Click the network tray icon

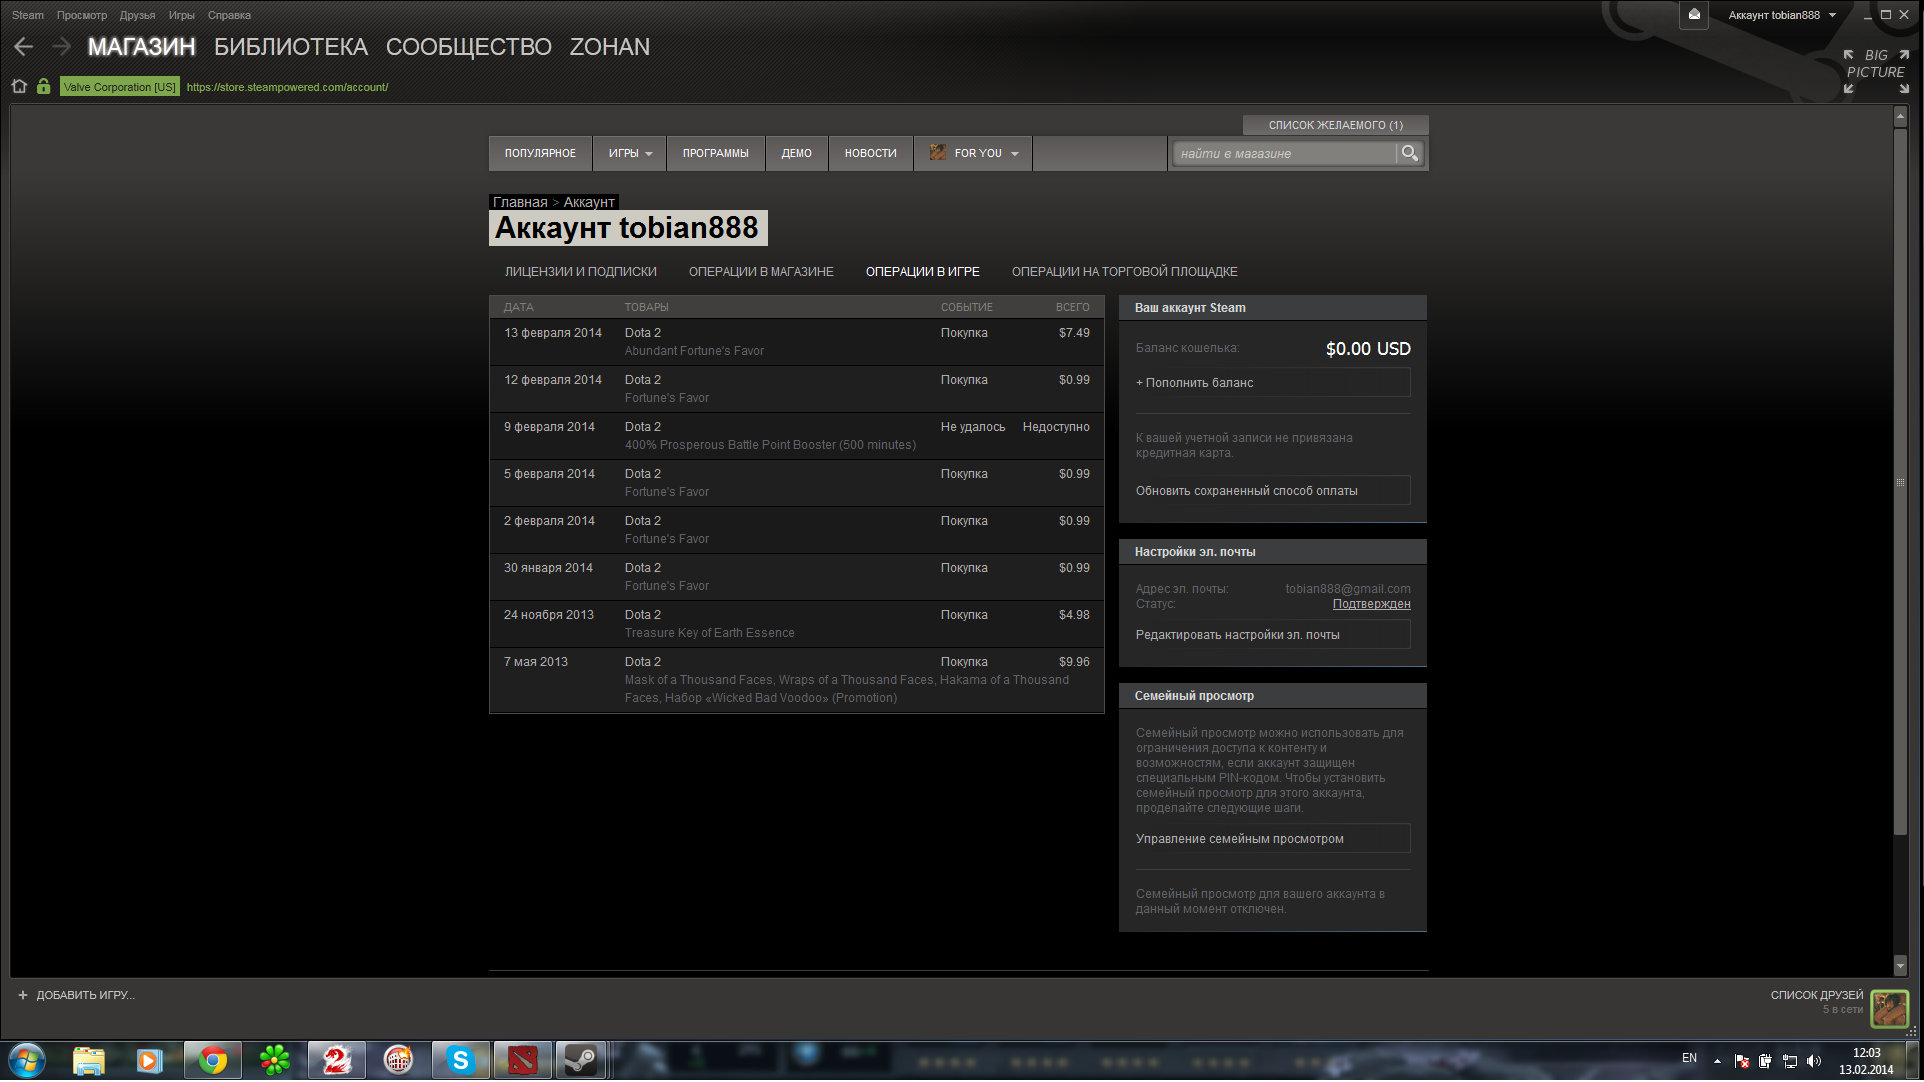[x=1790, y=1061]
